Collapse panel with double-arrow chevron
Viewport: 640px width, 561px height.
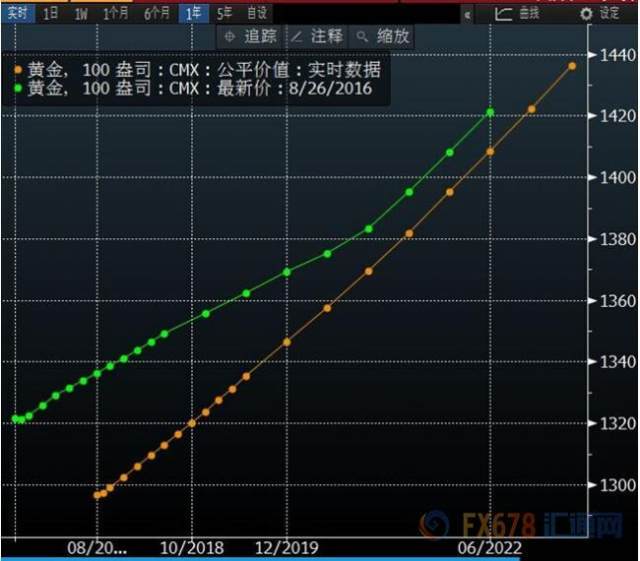click(x=468, y=16)
